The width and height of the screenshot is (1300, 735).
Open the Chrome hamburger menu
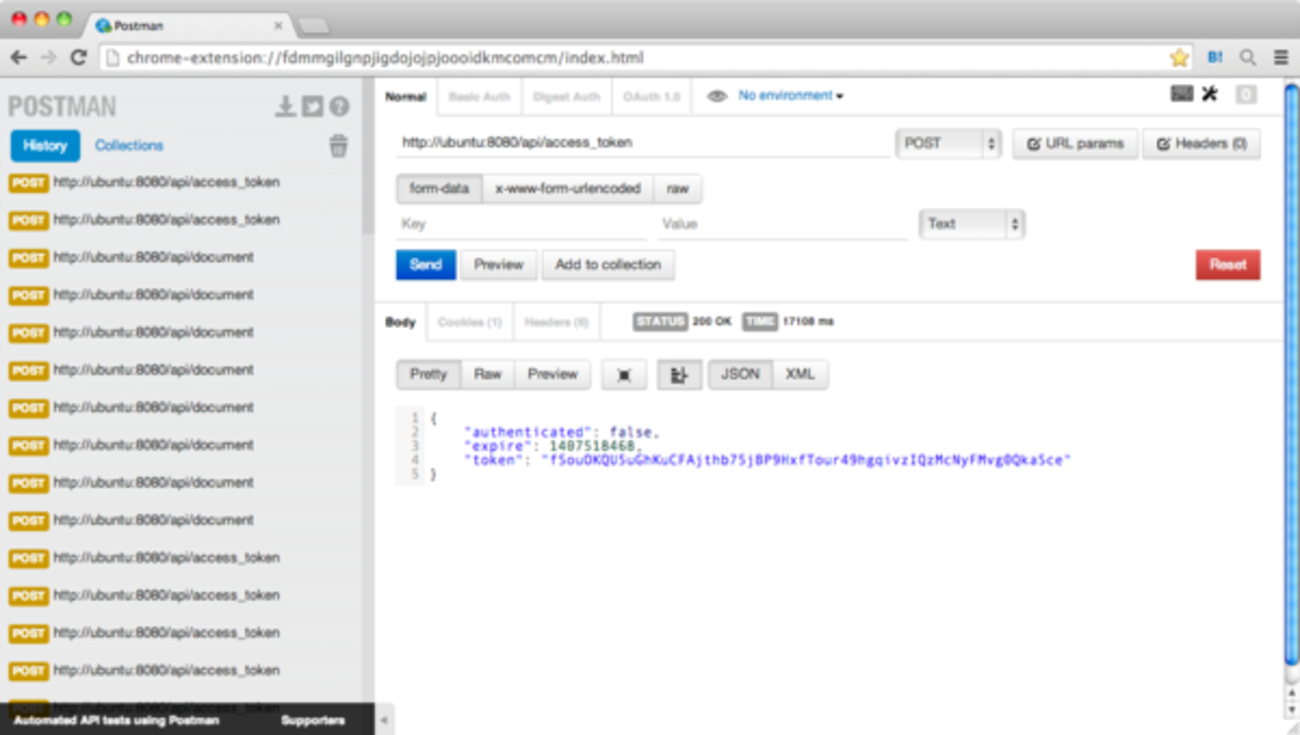coord(1281,57)
